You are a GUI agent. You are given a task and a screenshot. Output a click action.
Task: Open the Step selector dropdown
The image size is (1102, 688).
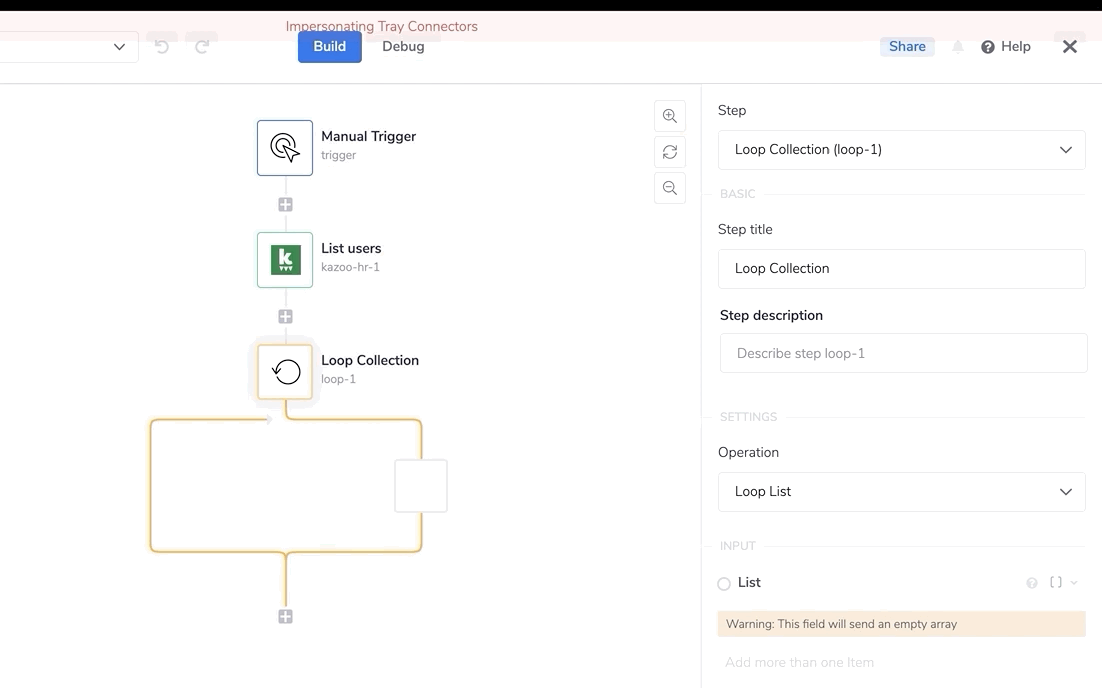point(901,150)
